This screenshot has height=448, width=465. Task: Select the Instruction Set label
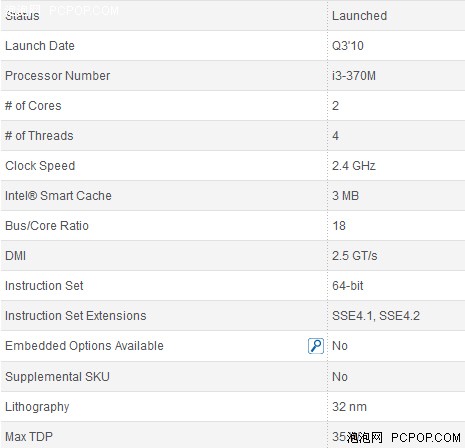coord(44,286)
